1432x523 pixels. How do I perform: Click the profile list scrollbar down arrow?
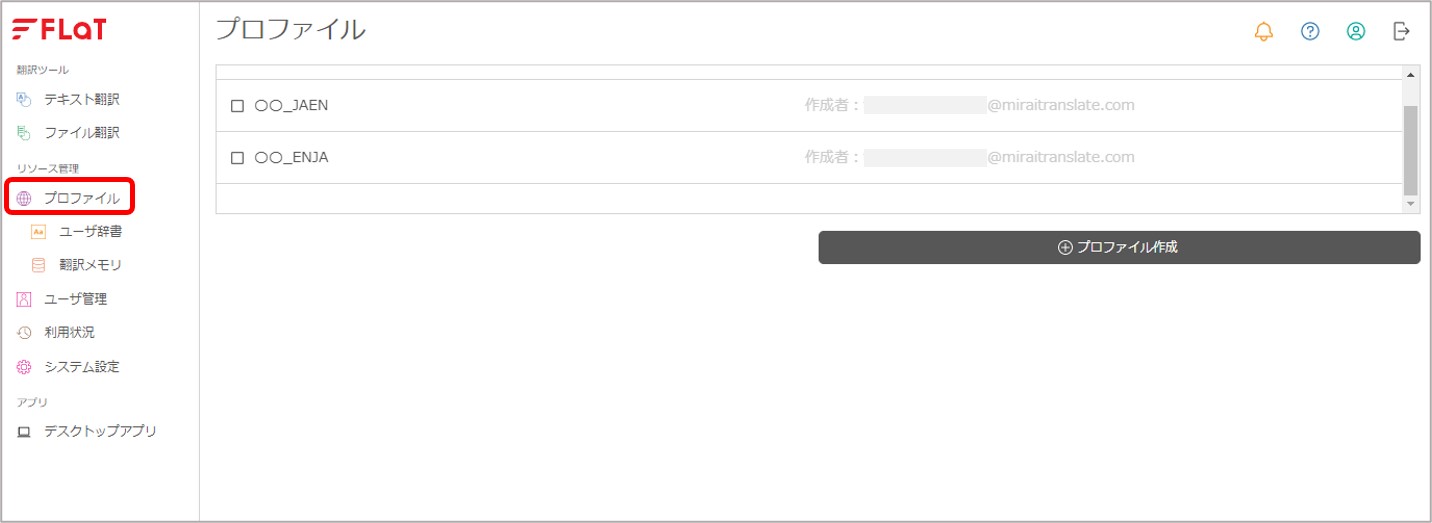coord(1411,203)
